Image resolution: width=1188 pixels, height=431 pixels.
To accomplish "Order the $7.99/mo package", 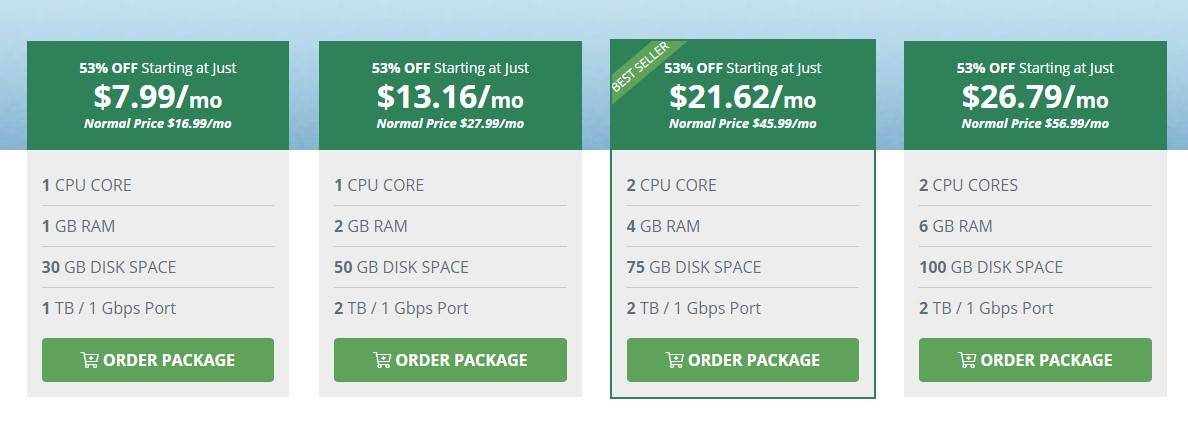I will pos(158,360).
